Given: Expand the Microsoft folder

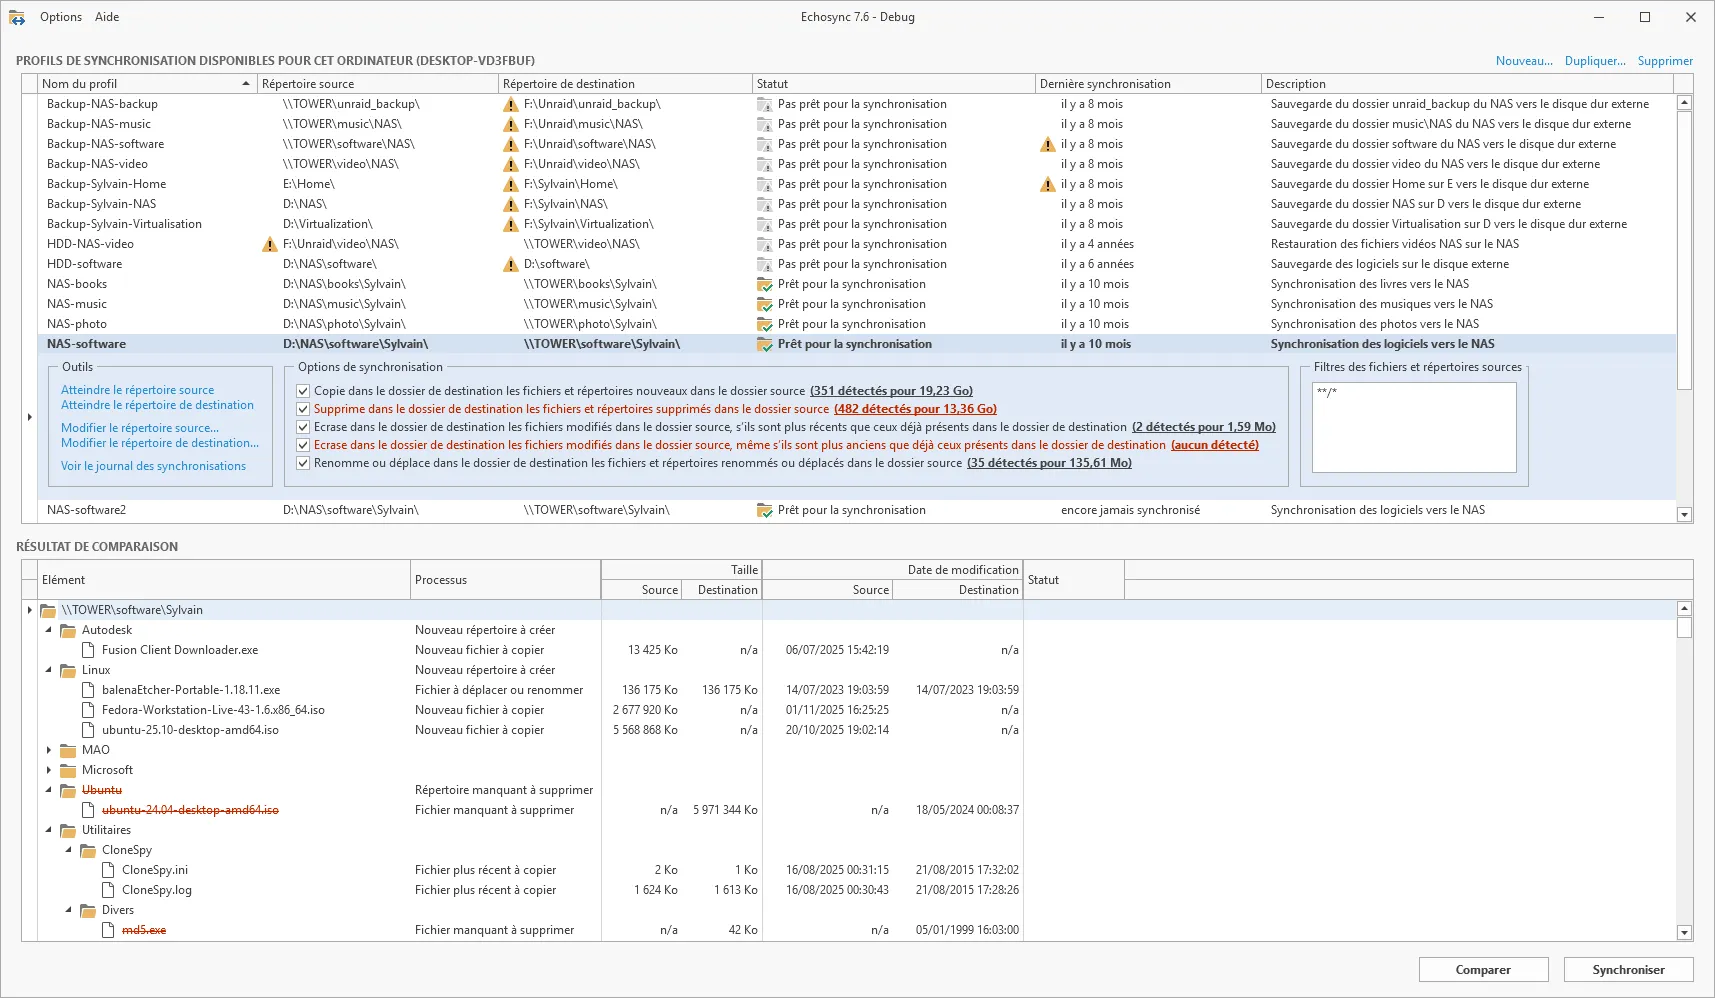Looking at the screenshot, I should (x=49, y=770).
